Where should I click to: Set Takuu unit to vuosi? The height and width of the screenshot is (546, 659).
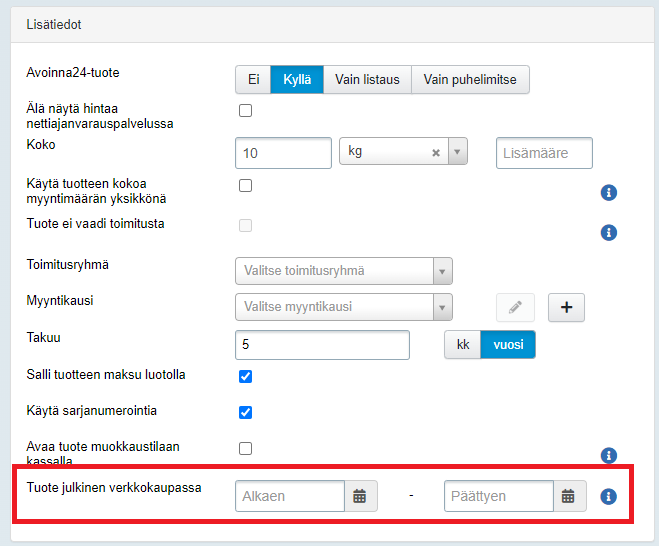pyautogui.click(x=508, y=345)
